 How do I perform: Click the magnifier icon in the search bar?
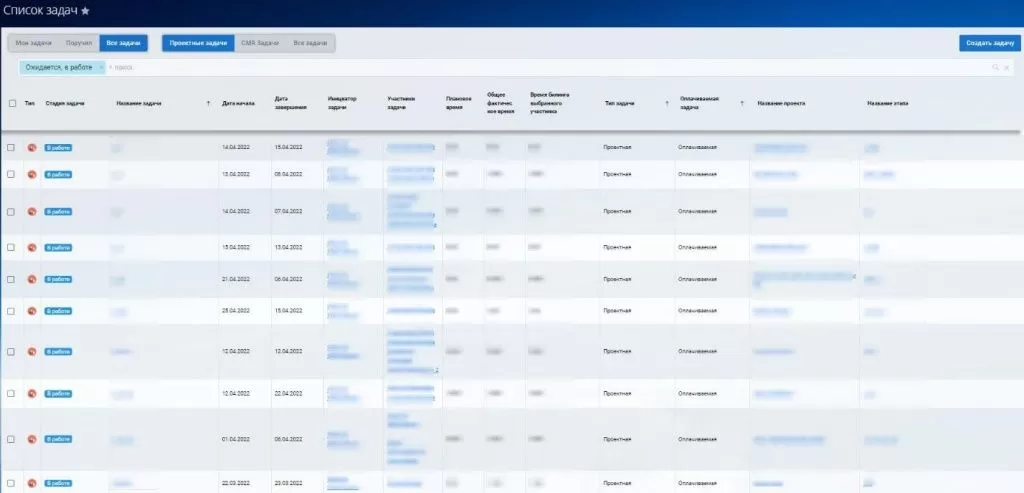[x=995, y=67]
